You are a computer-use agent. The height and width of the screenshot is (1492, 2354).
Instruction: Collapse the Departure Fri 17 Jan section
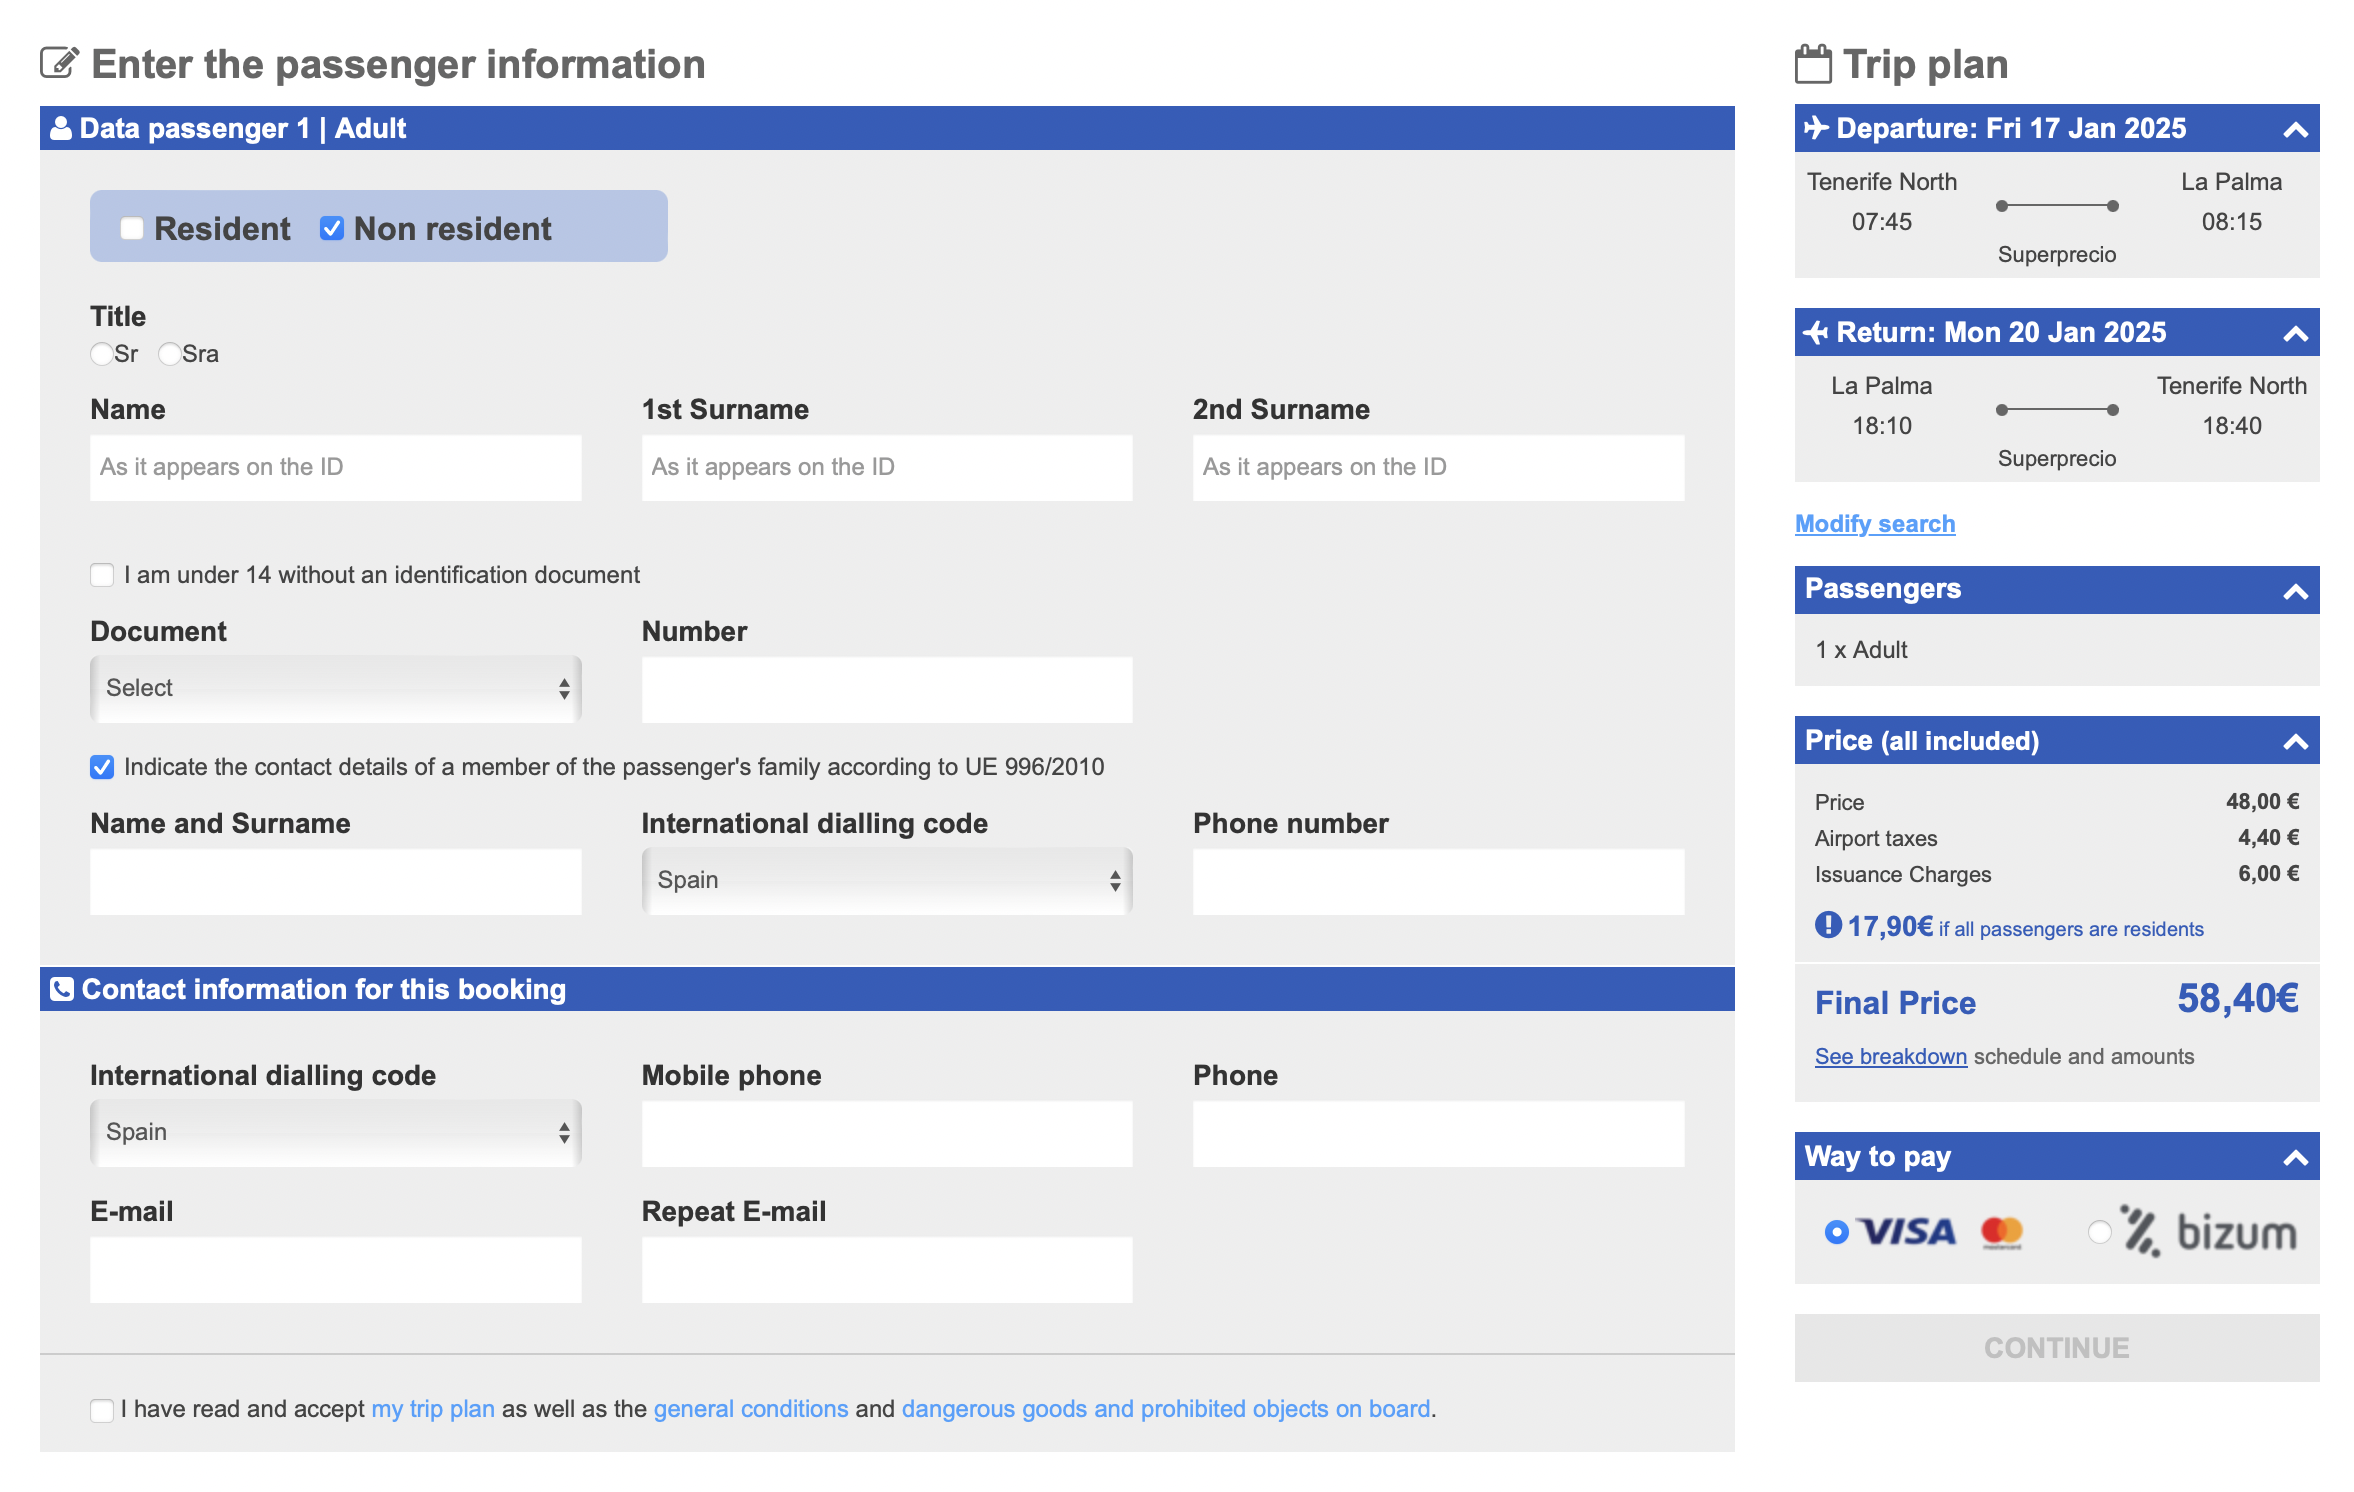click(2296, 129)
